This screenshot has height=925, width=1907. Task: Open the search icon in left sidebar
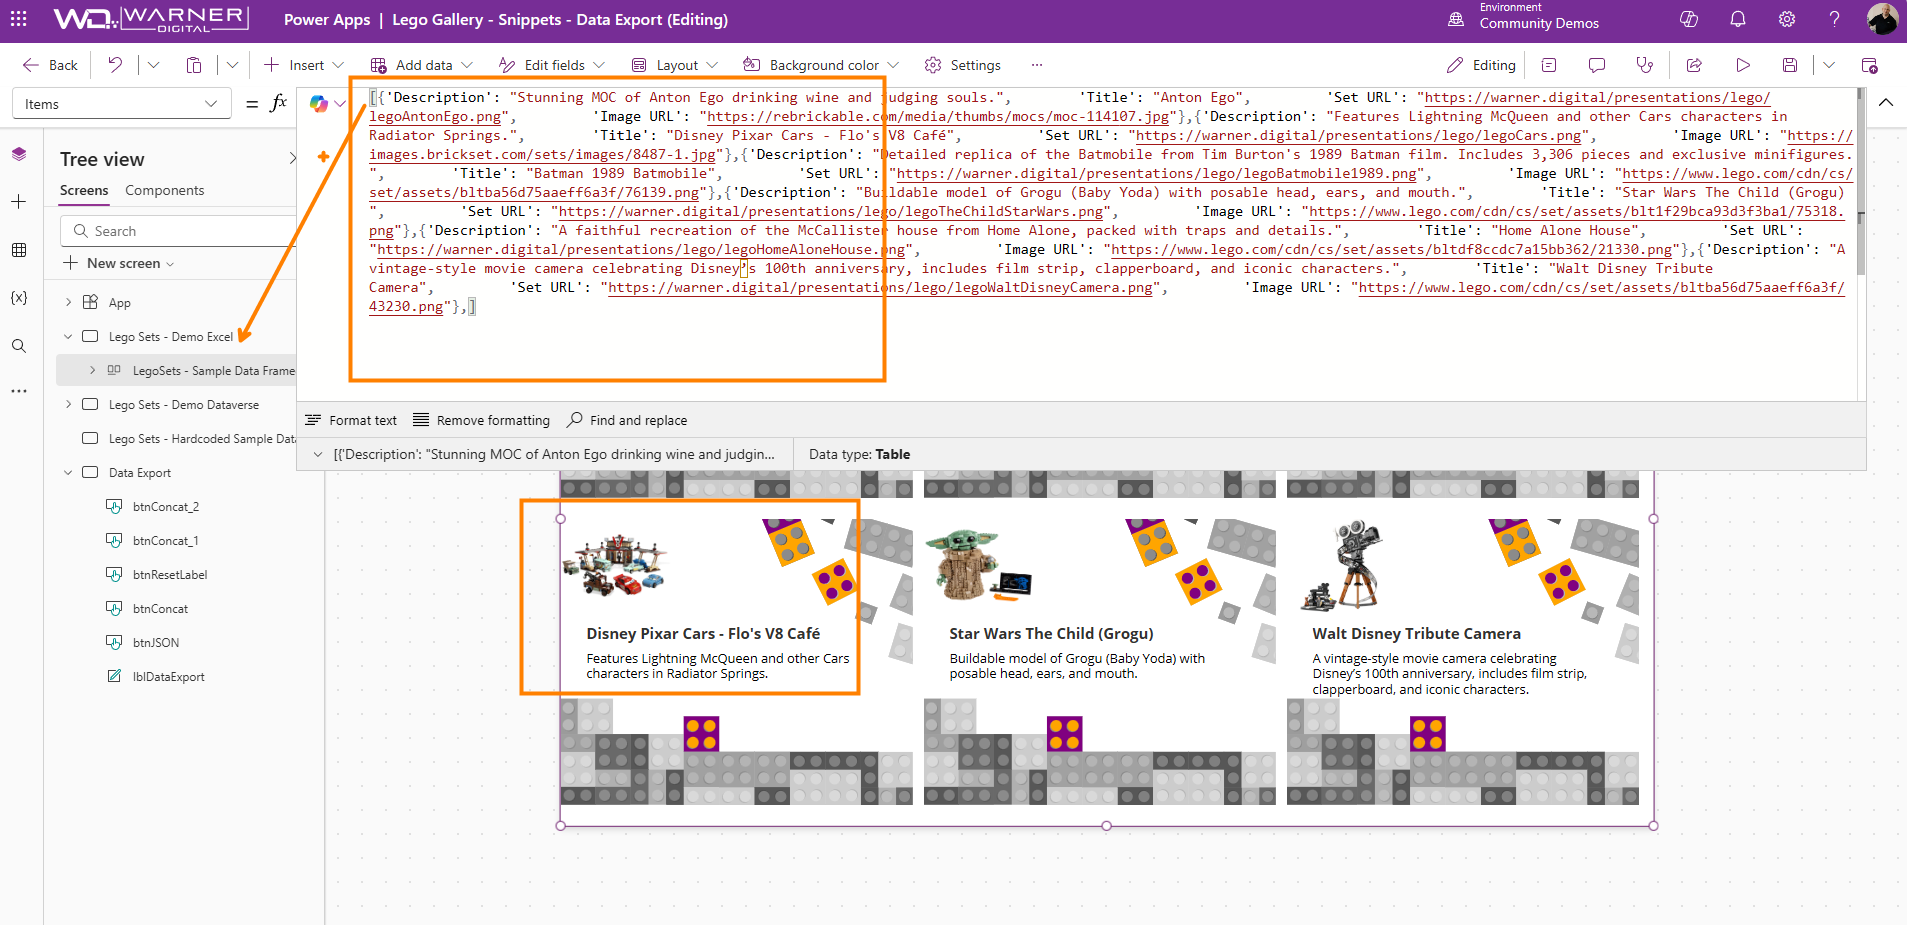click(19, 346)
